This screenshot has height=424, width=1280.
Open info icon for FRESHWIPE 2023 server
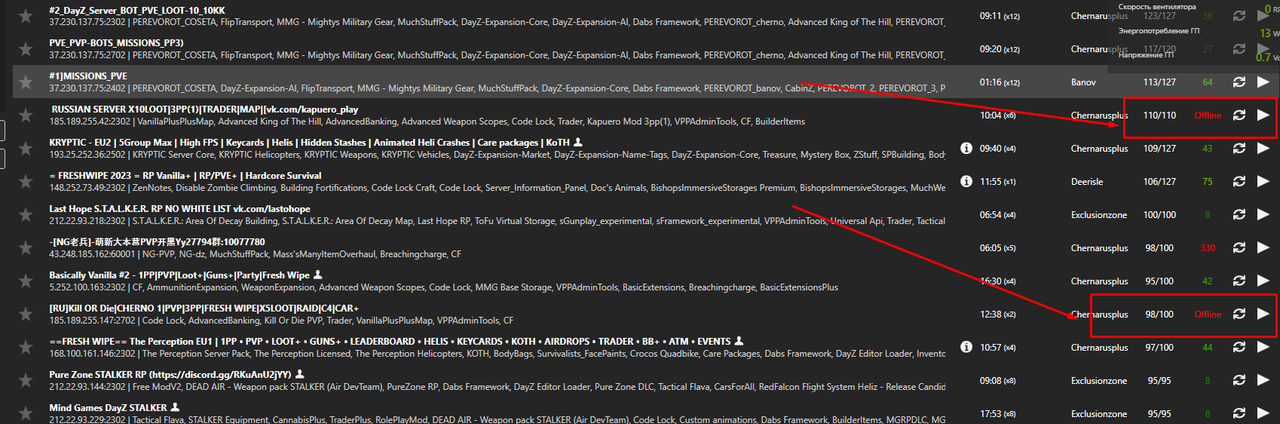(966, 181)
